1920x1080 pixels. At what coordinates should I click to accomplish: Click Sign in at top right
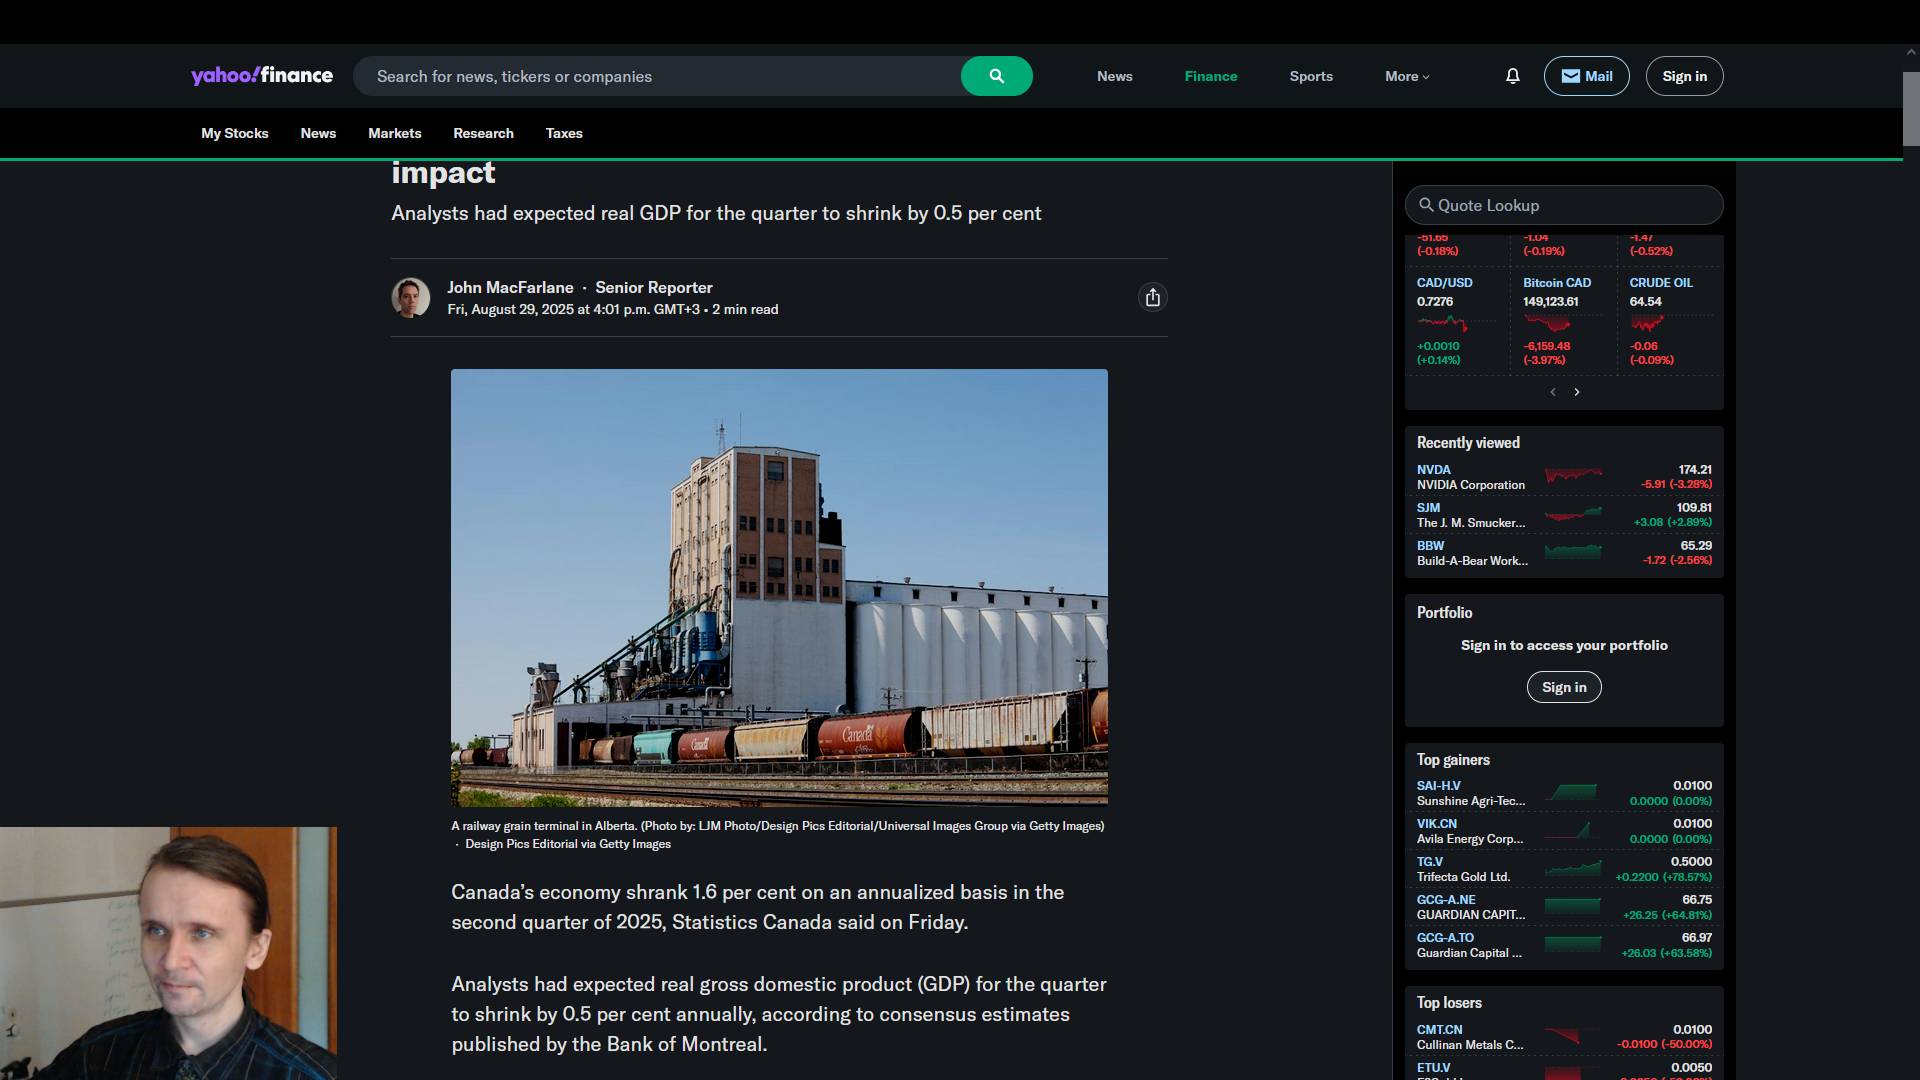[1684, 76]
